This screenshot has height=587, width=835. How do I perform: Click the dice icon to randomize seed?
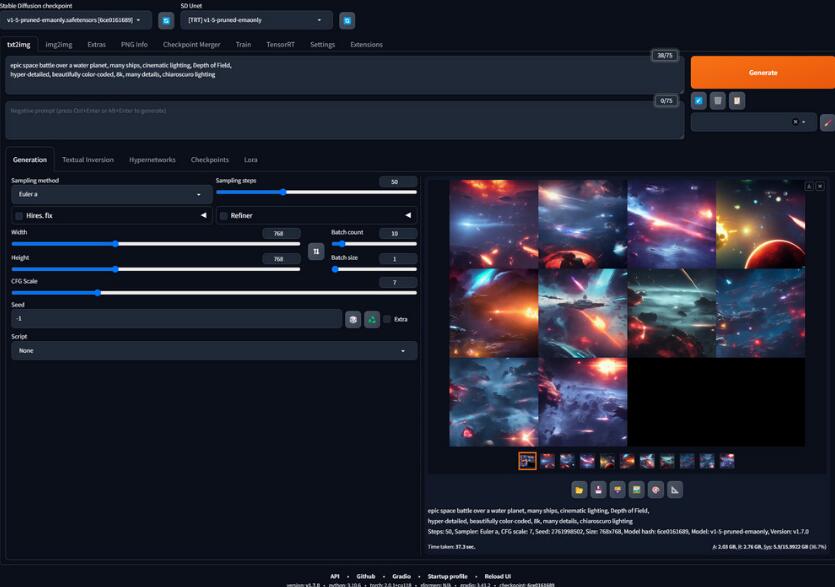click(x=353, y=319)
